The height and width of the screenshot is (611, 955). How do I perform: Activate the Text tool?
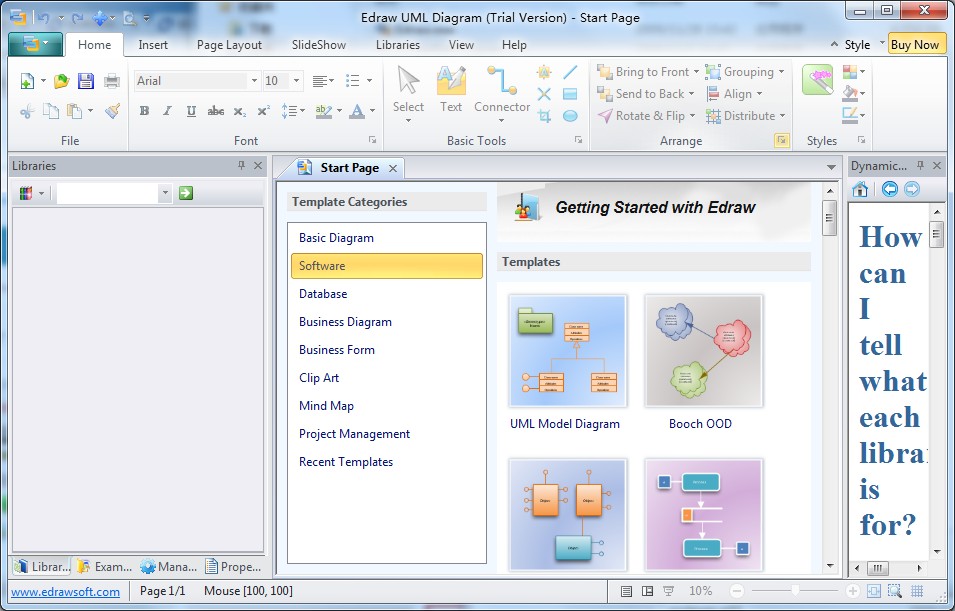451,90
